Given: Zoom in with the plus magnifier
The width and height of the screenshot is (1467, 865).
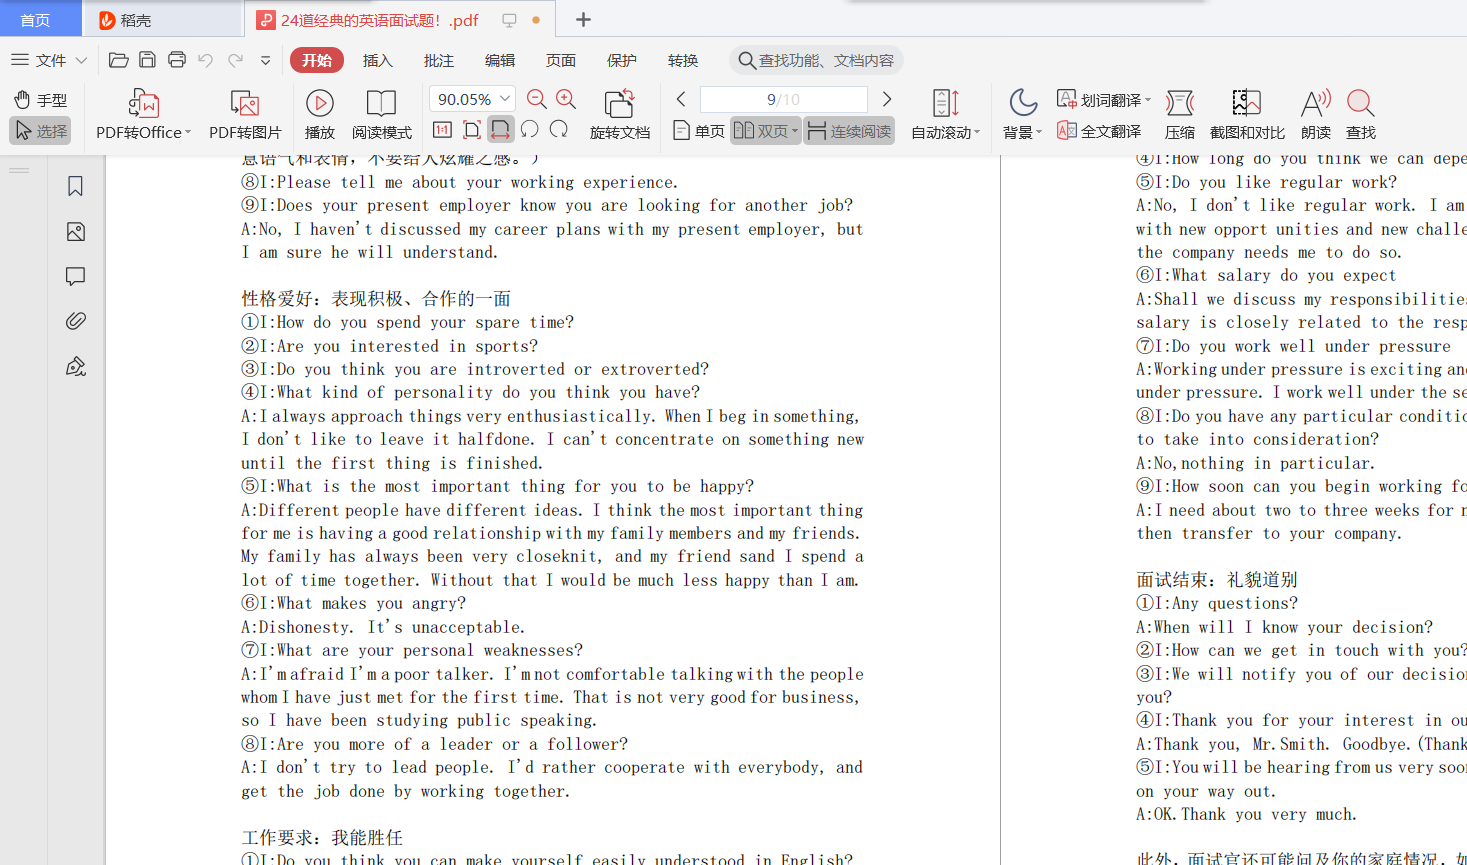Looking at the screenshot, I should (566, 99).
